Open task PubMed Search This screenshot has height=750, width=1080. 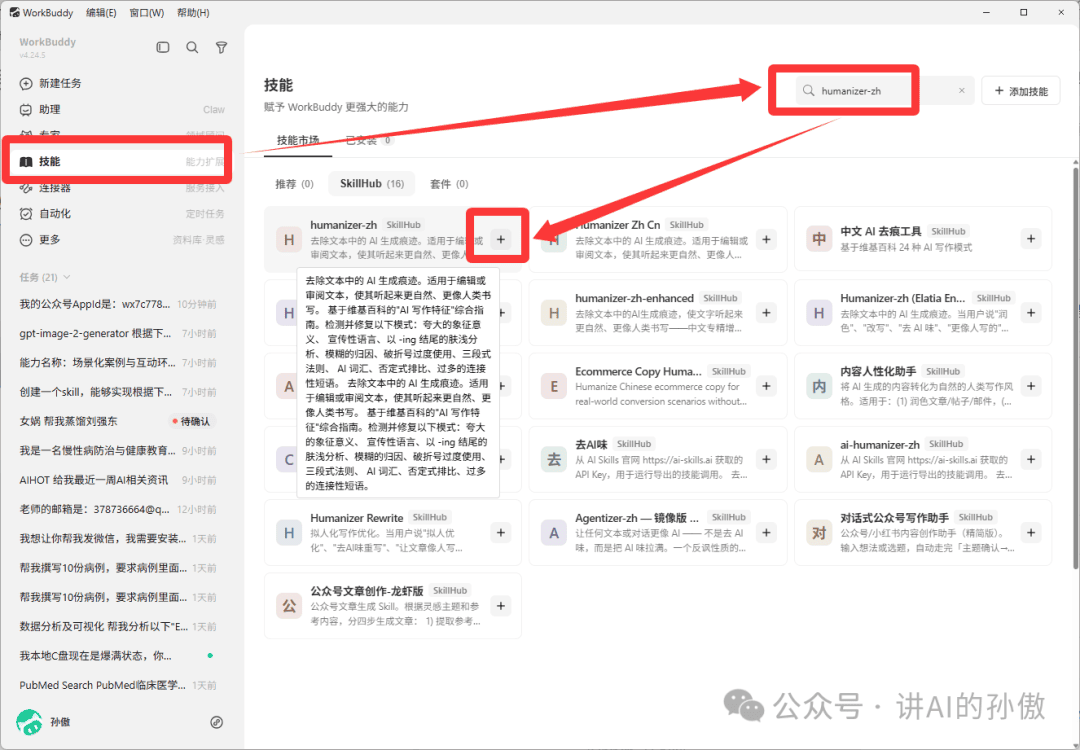[x=118, y=685]
